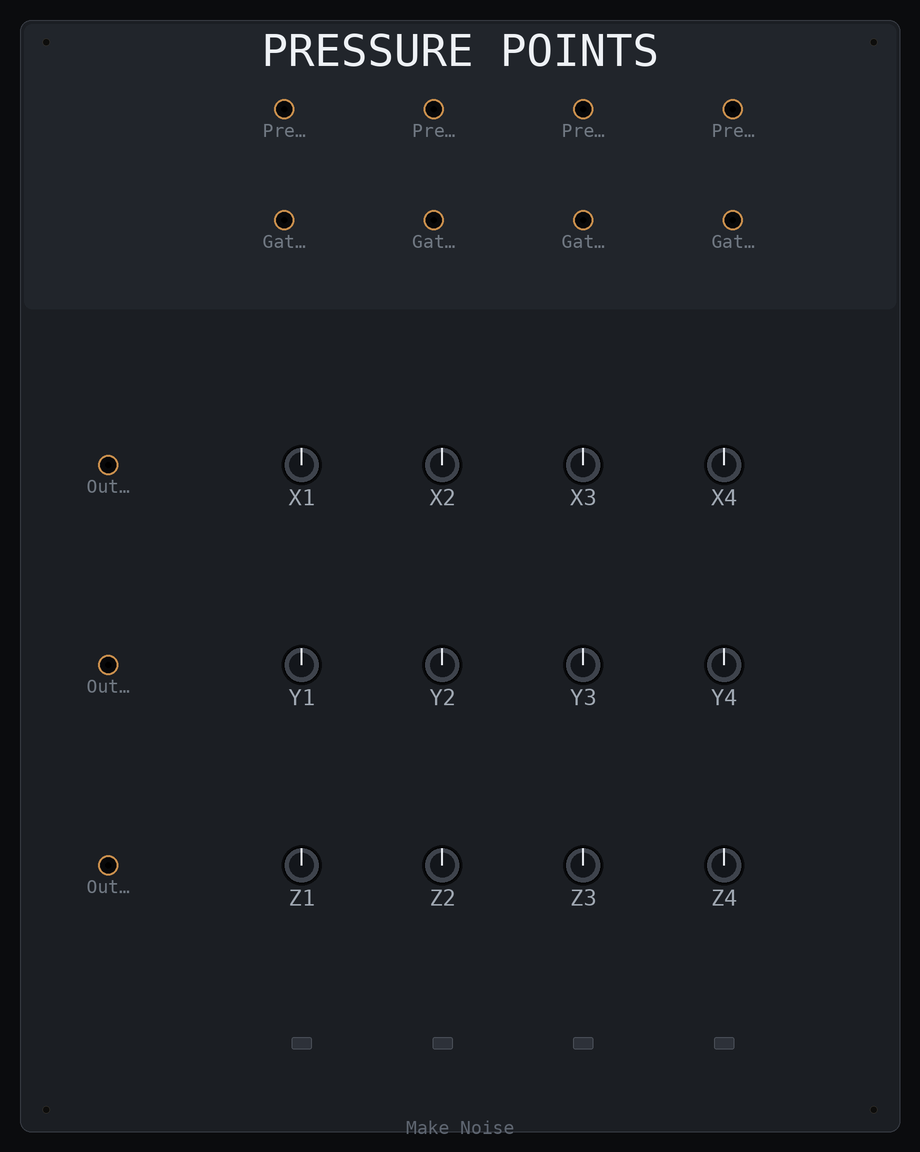
Task: Toggle the pad button below Z1
Action: 302,1043
